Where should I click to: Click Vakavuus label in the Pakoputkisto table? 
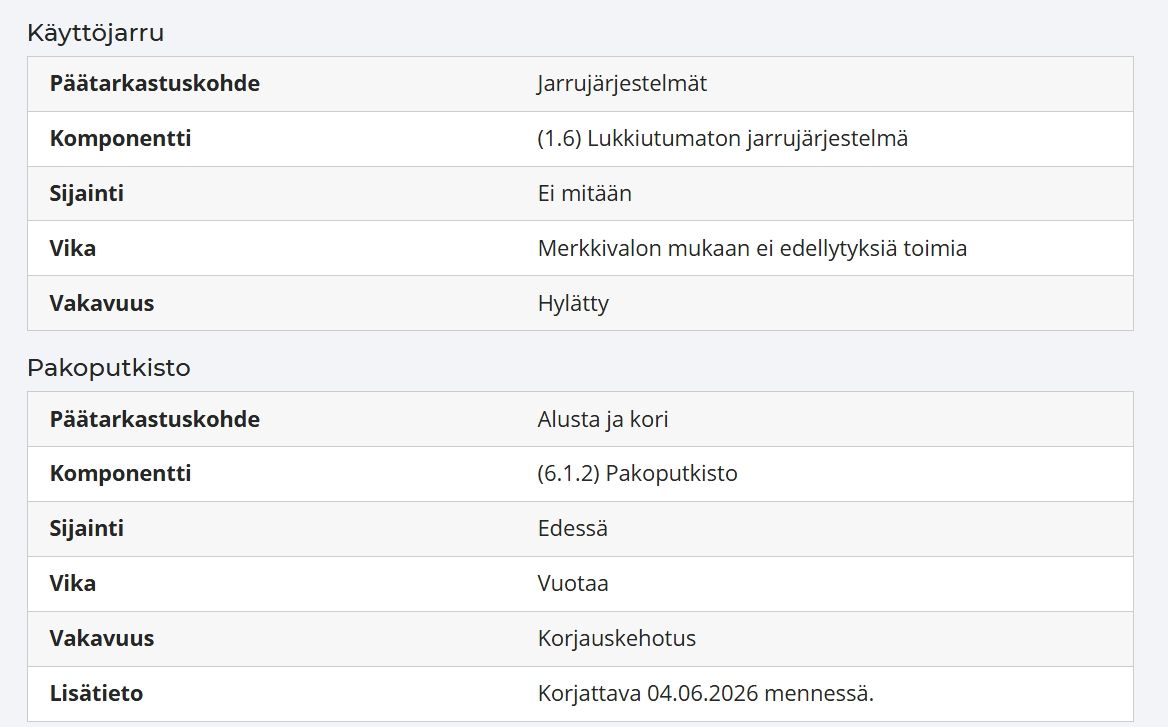(x=102, y=639)
